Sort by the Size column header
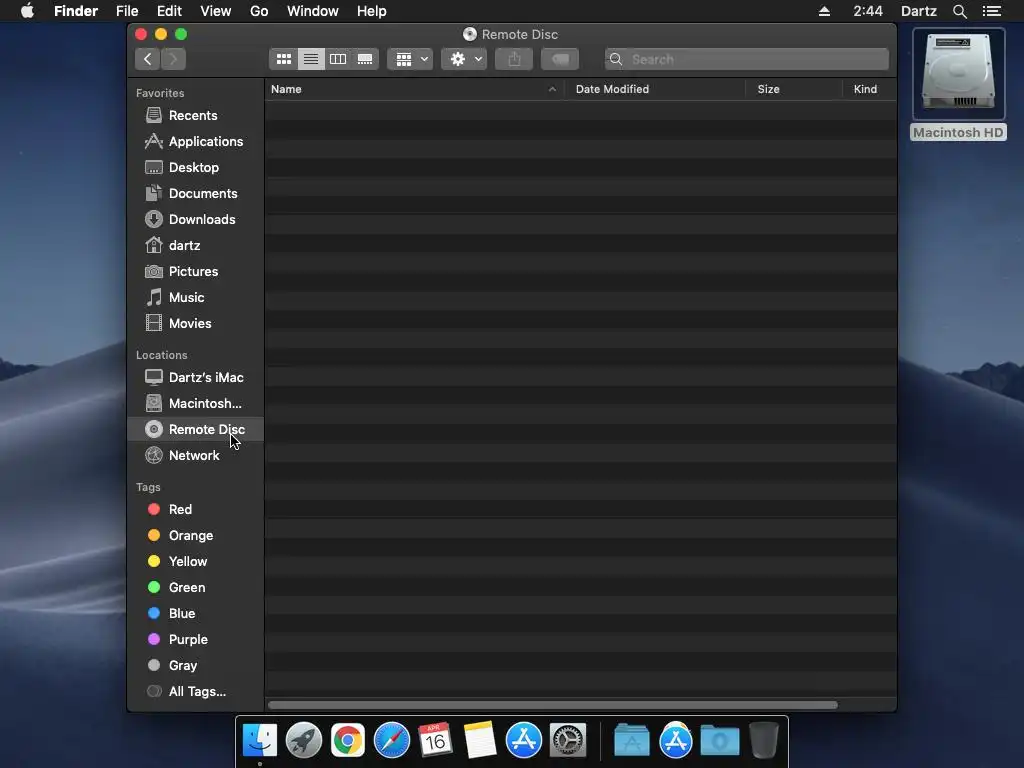 [x=793, y=89]
